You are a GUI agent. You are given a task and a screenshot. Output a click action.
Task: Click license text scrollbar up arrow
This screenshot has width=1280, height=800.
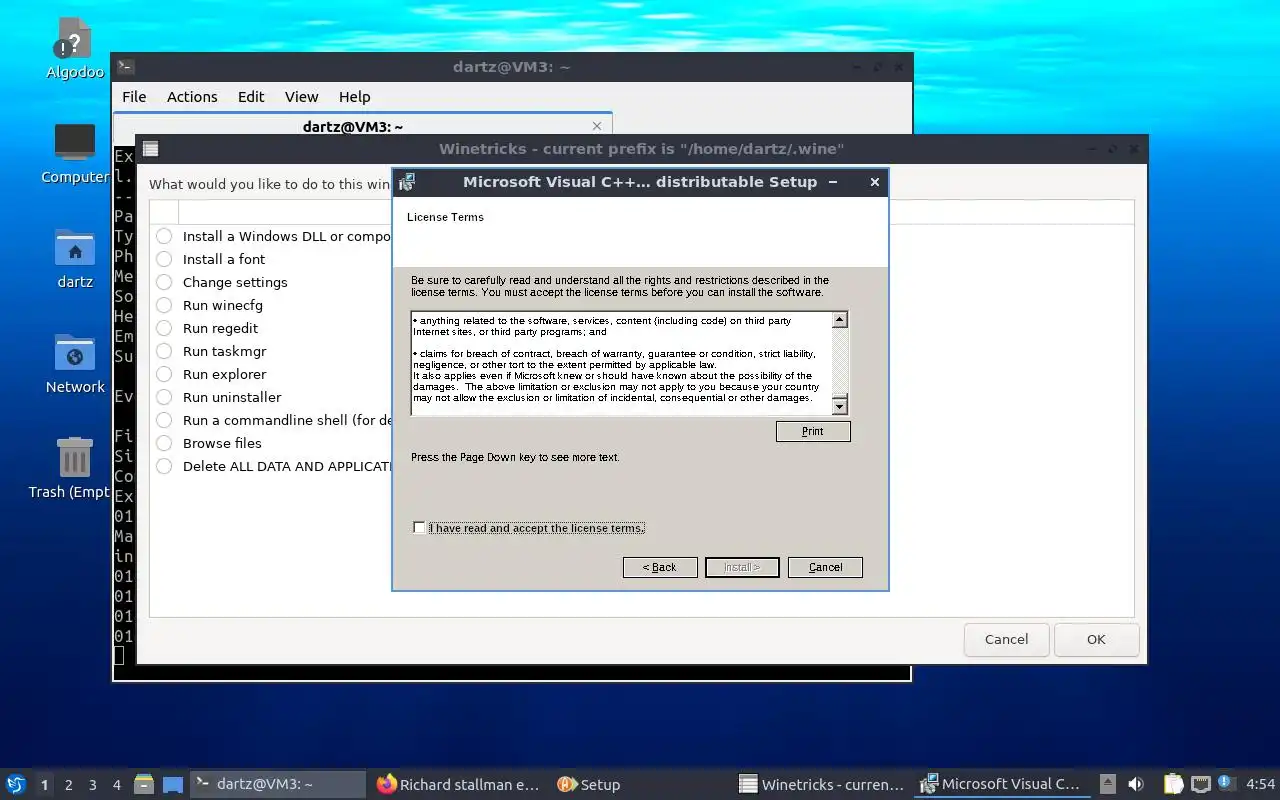coord(840,320)
